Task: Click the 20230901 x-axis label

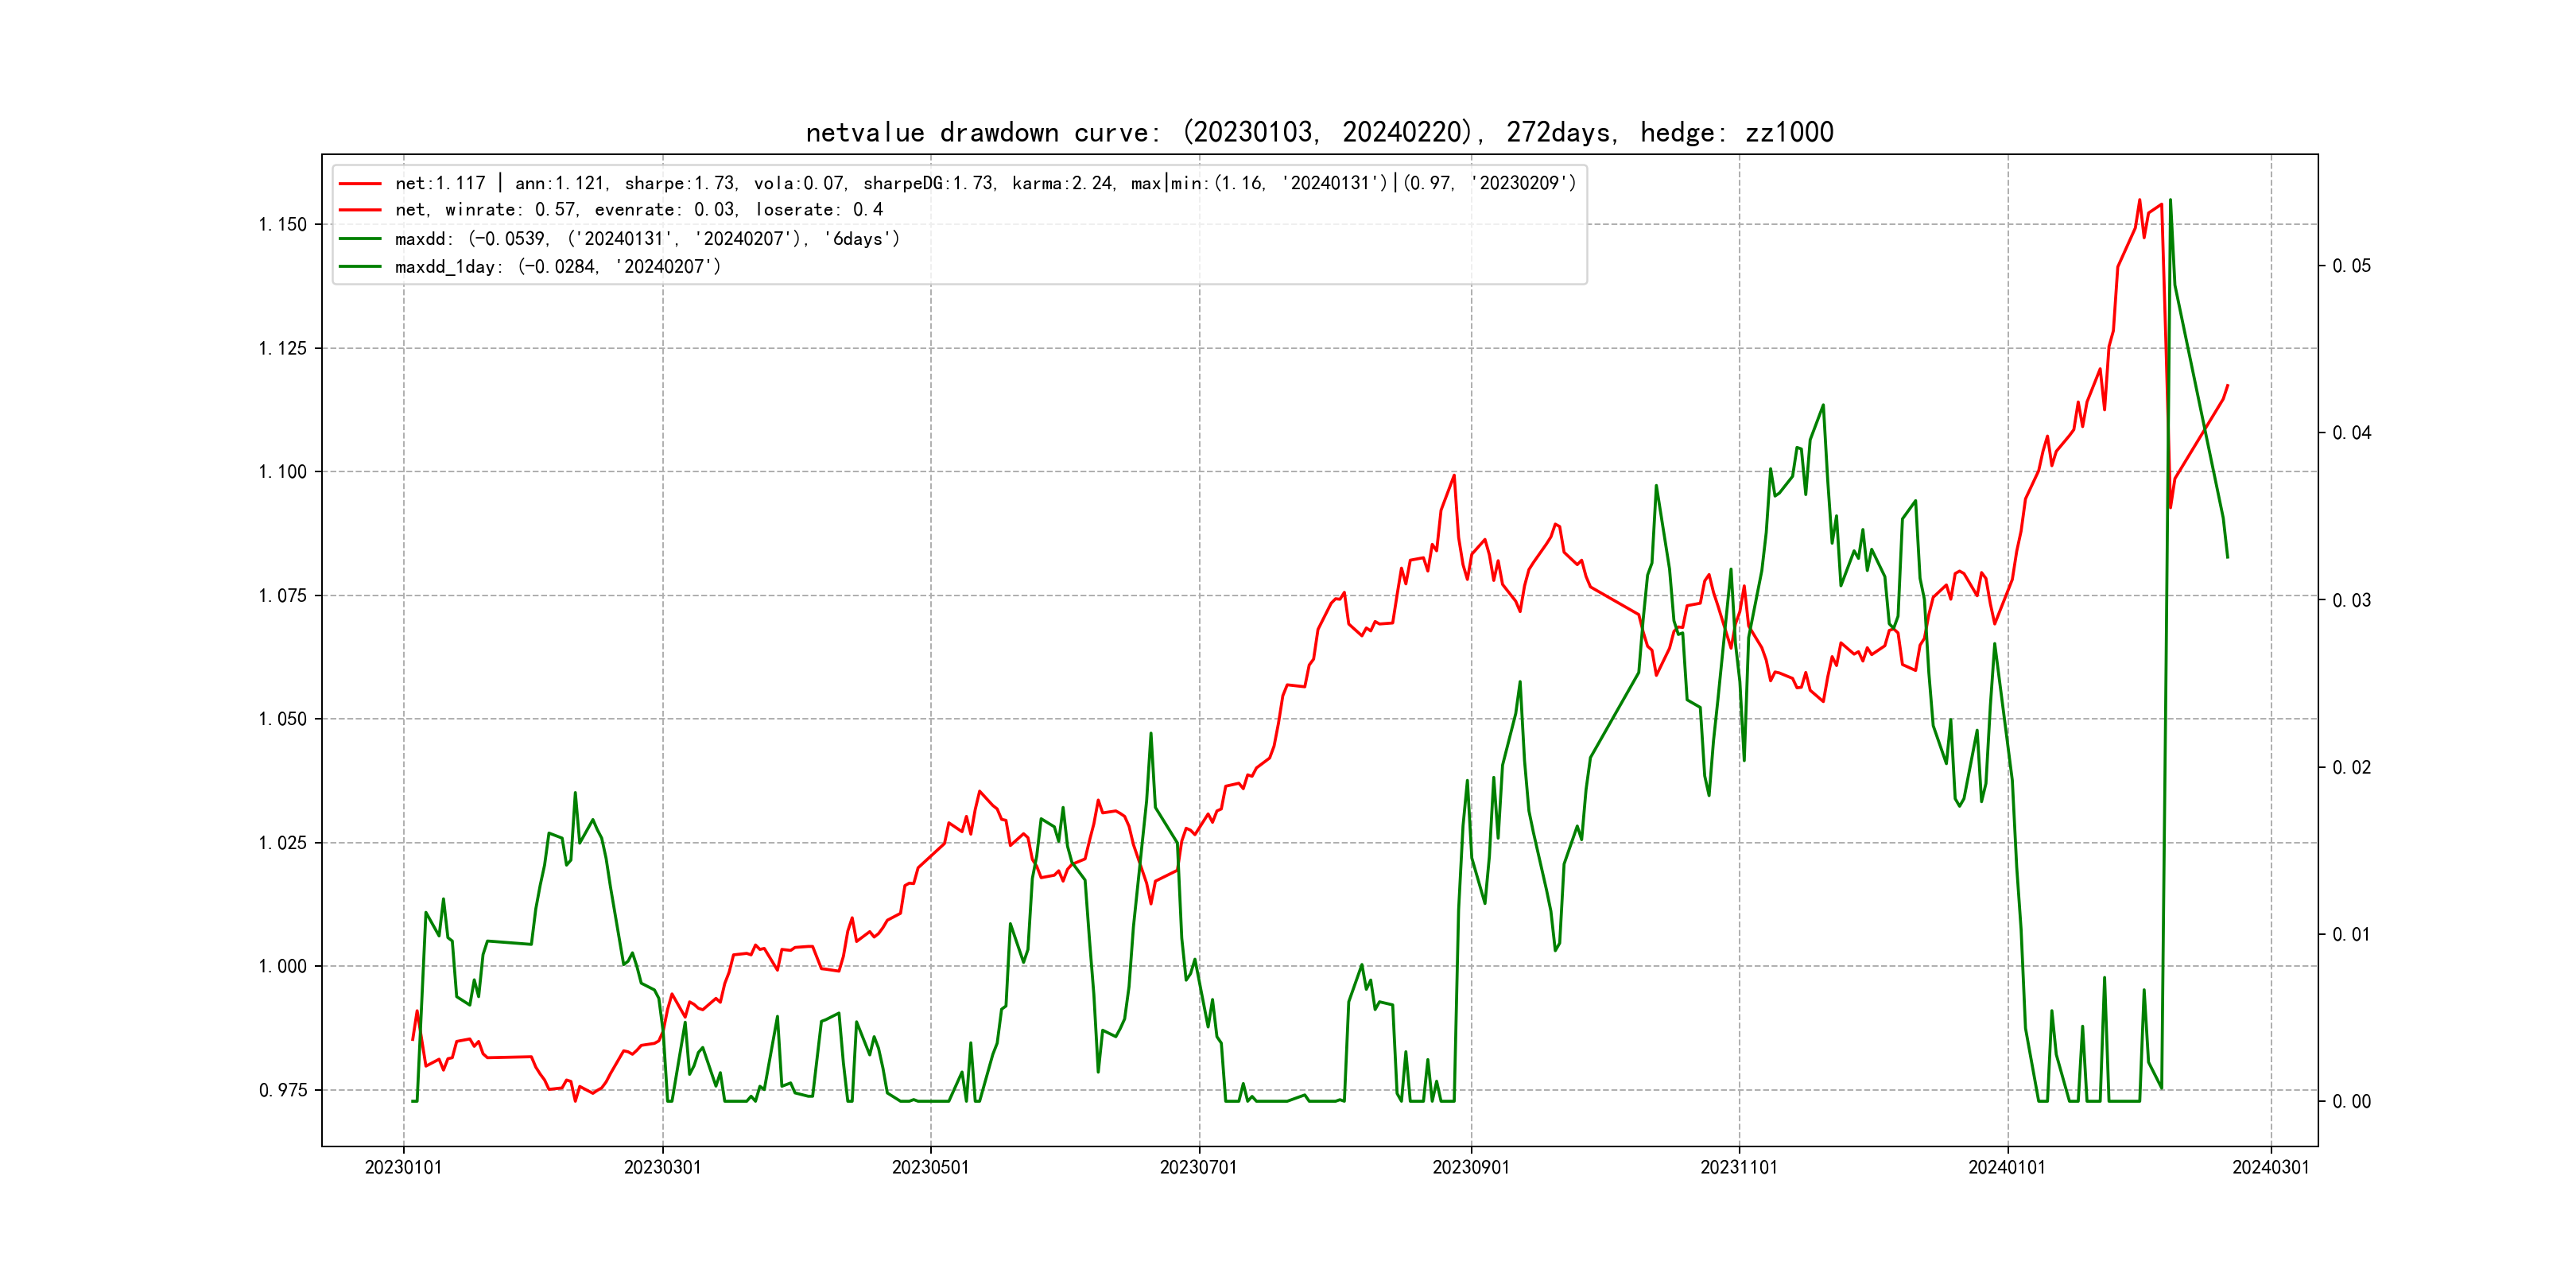Action: click(1470, 1167)
